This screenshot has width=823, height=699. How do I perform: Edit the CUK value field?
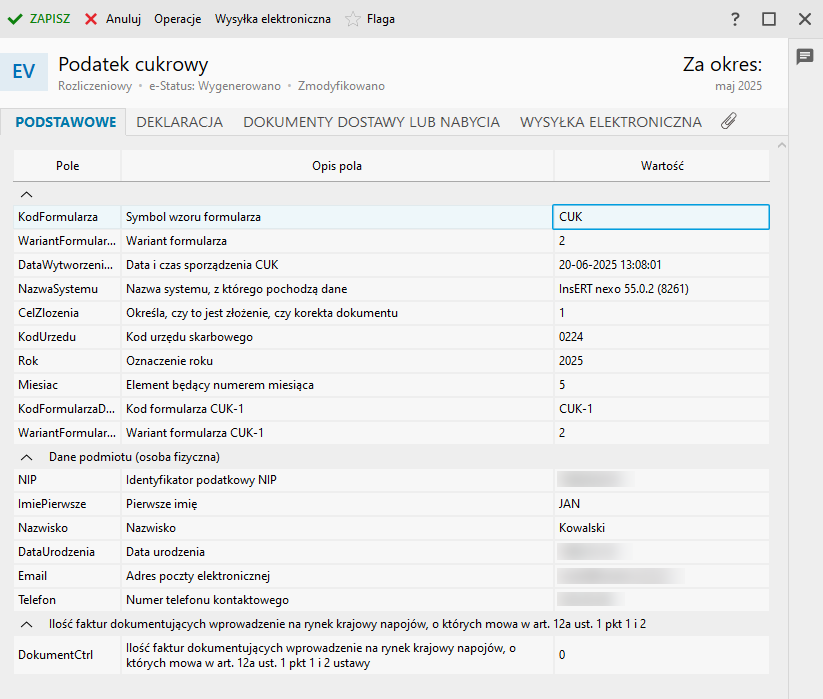coord(661,217)
